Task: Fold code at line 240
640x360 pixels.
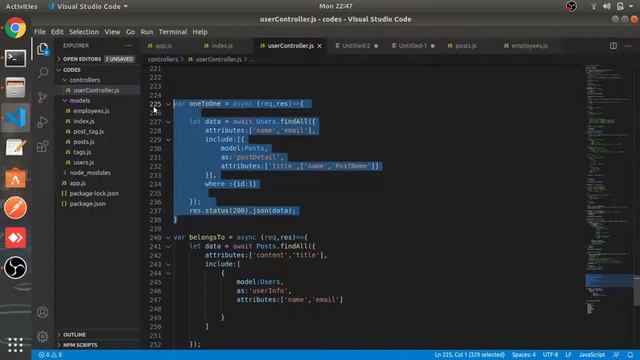Action: (x=168, y=237)
